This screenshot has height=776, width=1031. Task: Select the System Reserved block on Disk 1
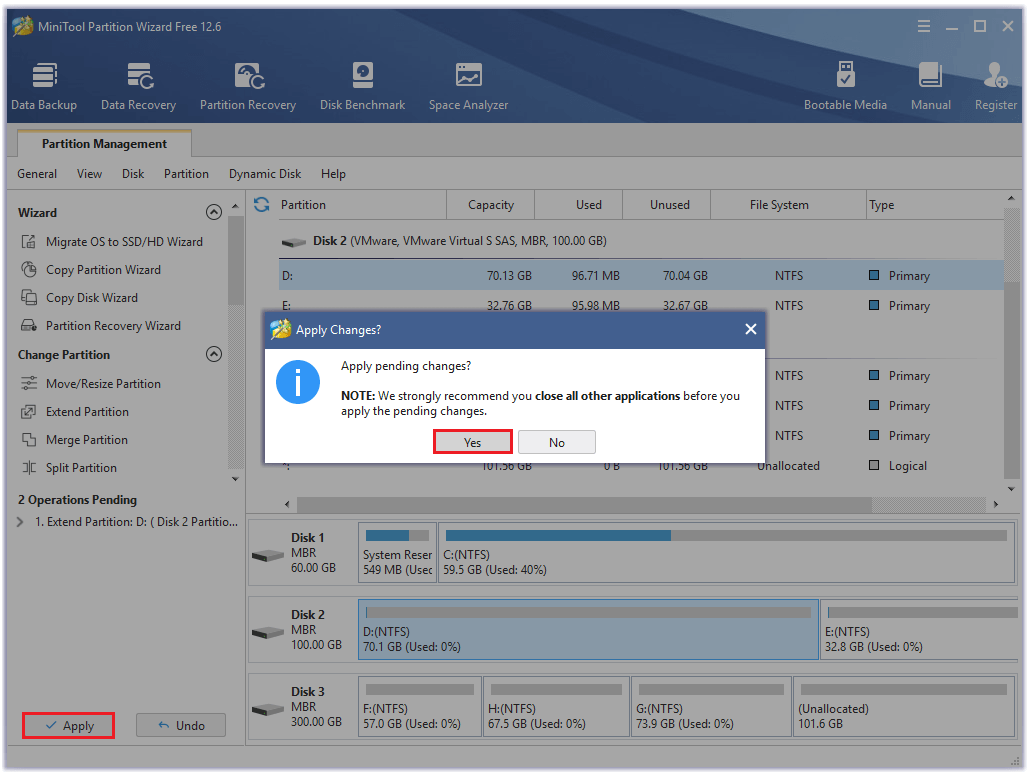[397, 552]
